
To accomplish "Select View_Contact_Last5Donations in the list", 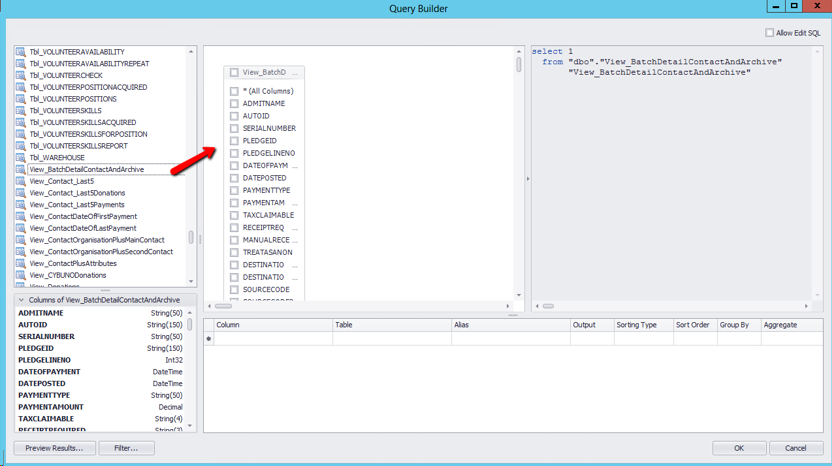I will [x=77, y=193].
